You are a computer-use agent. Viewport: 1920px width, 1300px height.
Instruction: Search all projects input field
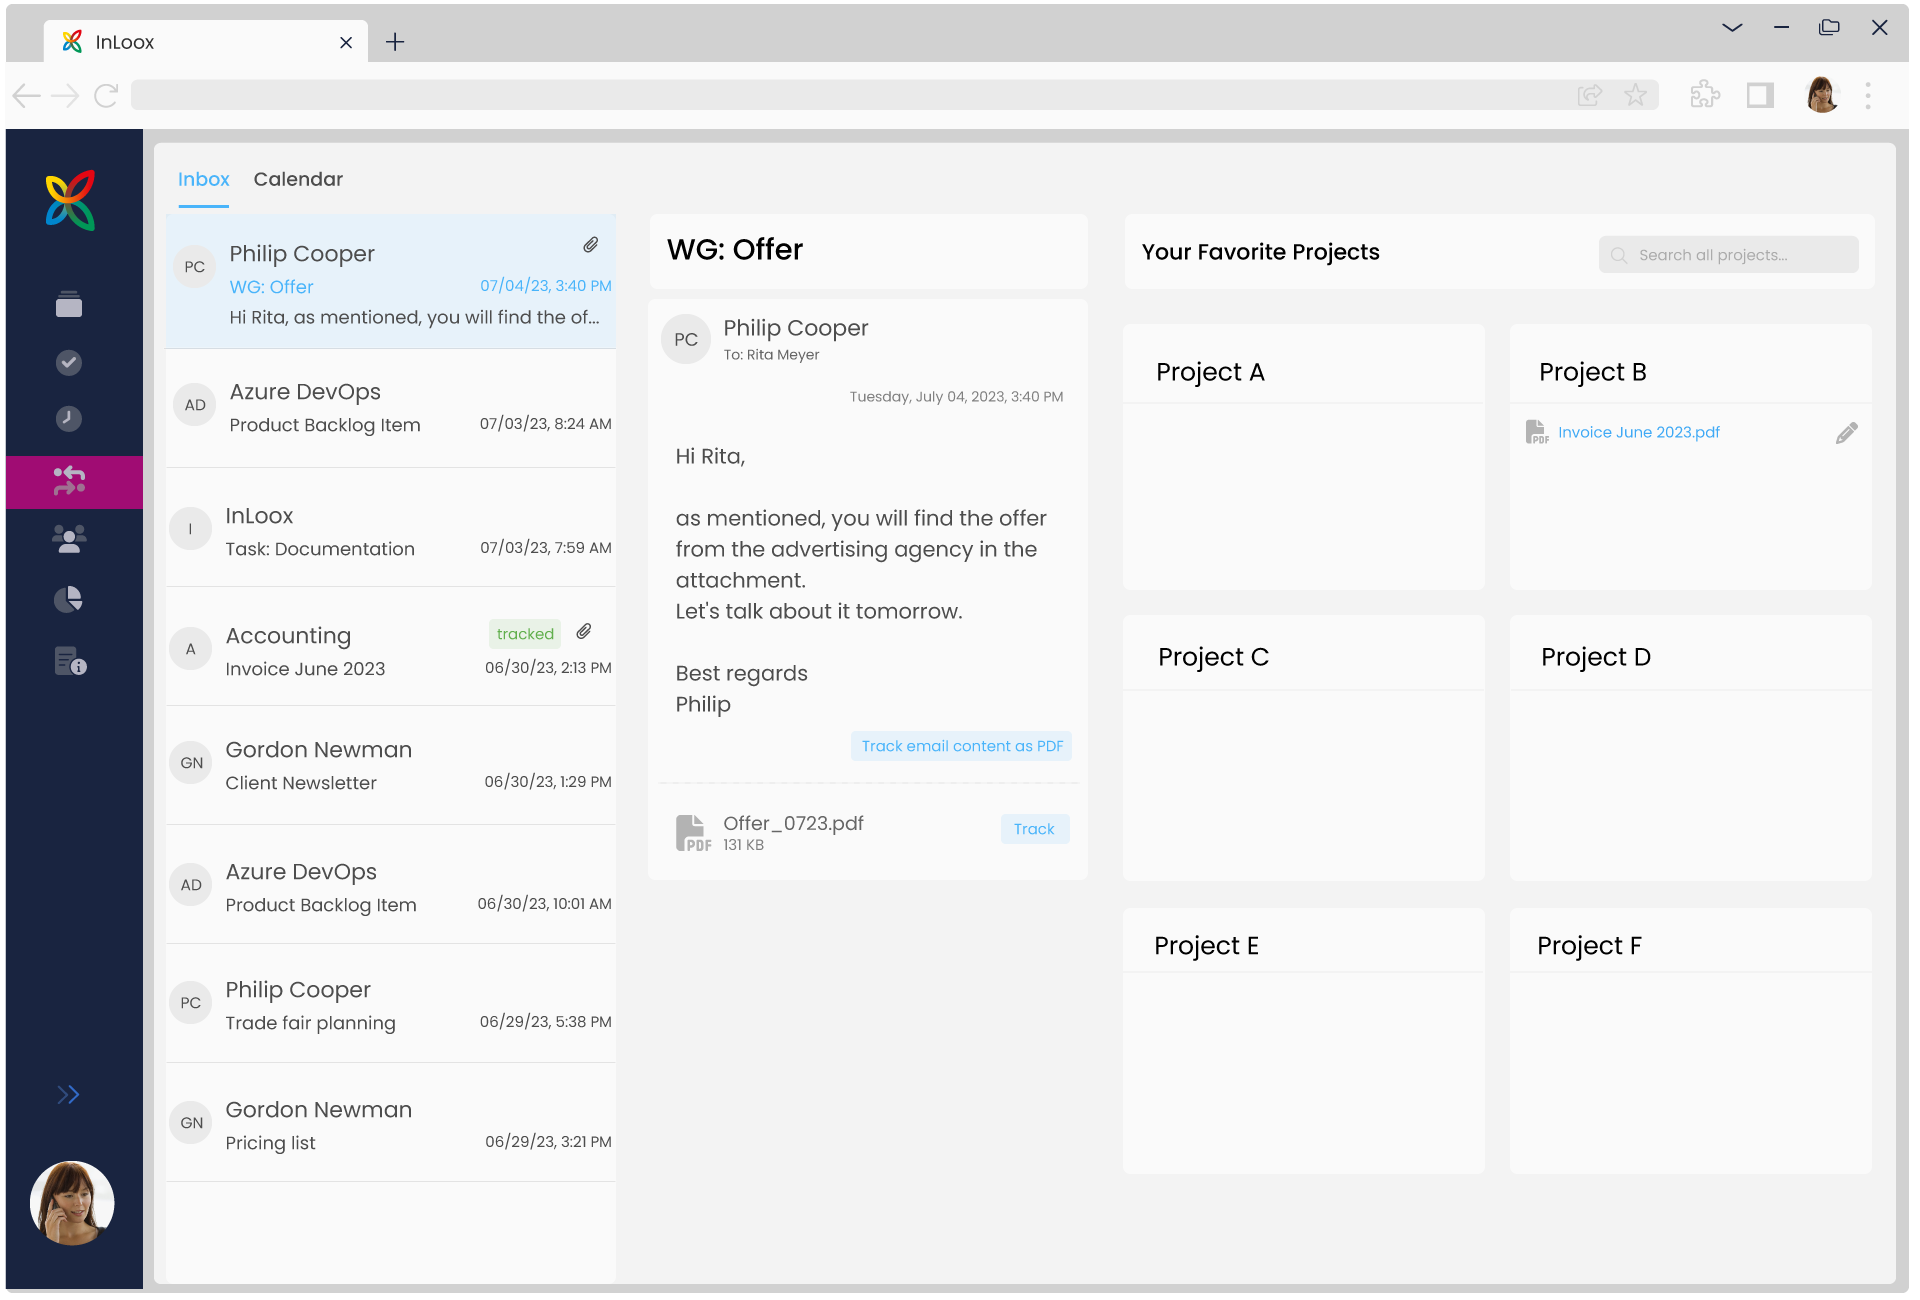coord(1730,254)
